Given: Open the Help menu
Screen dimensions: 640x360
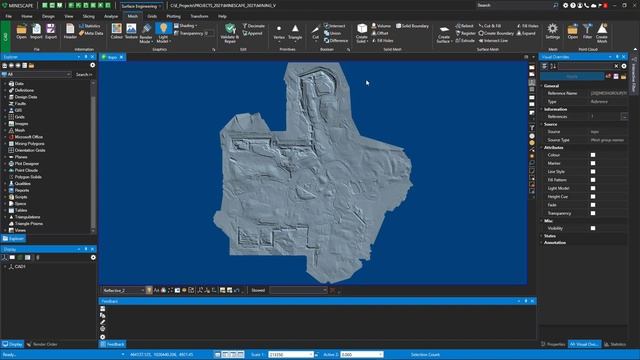Looking at the screenshot, I should 222,16.
